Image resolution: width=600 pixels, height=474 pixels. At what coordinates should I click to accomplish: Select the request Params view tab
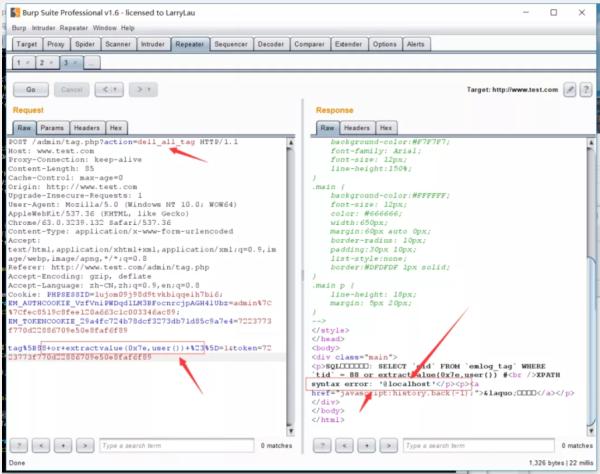[52, 128]
